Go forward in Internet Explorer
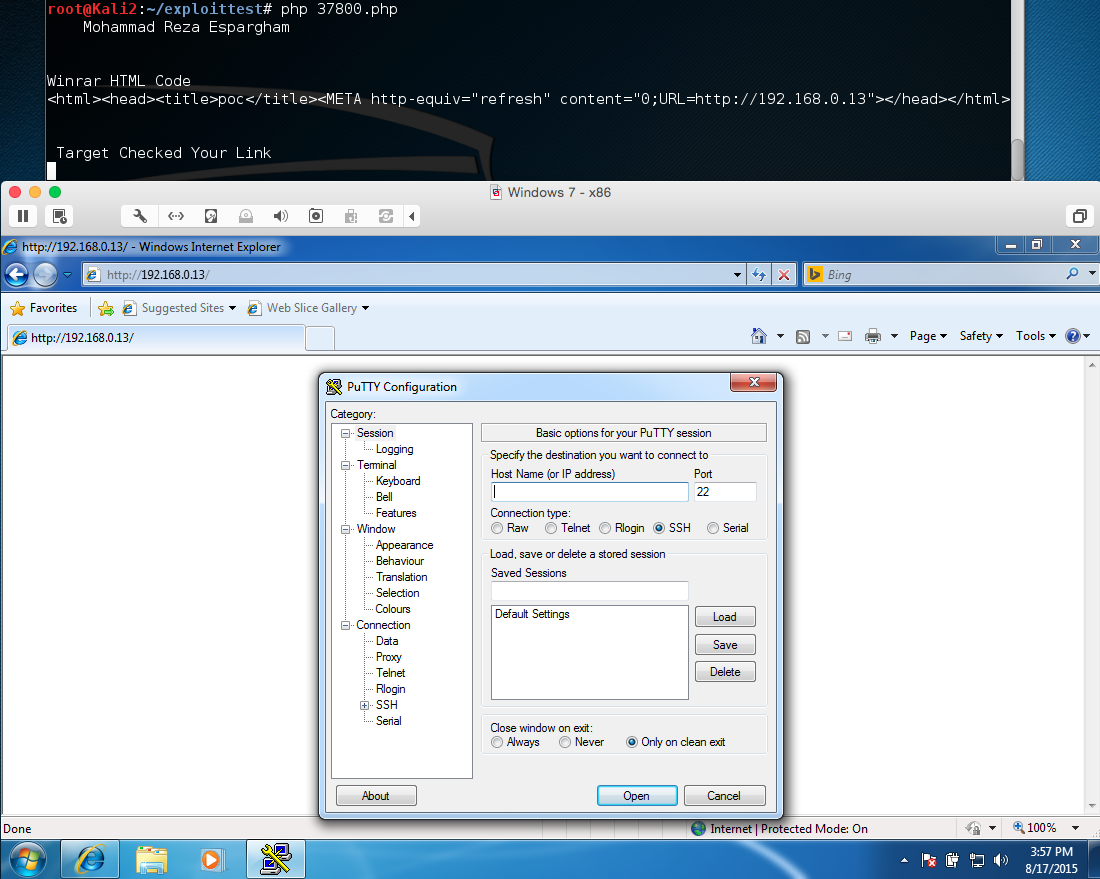Viewport: 1100px width, 879px height. [x=45, y=274]
